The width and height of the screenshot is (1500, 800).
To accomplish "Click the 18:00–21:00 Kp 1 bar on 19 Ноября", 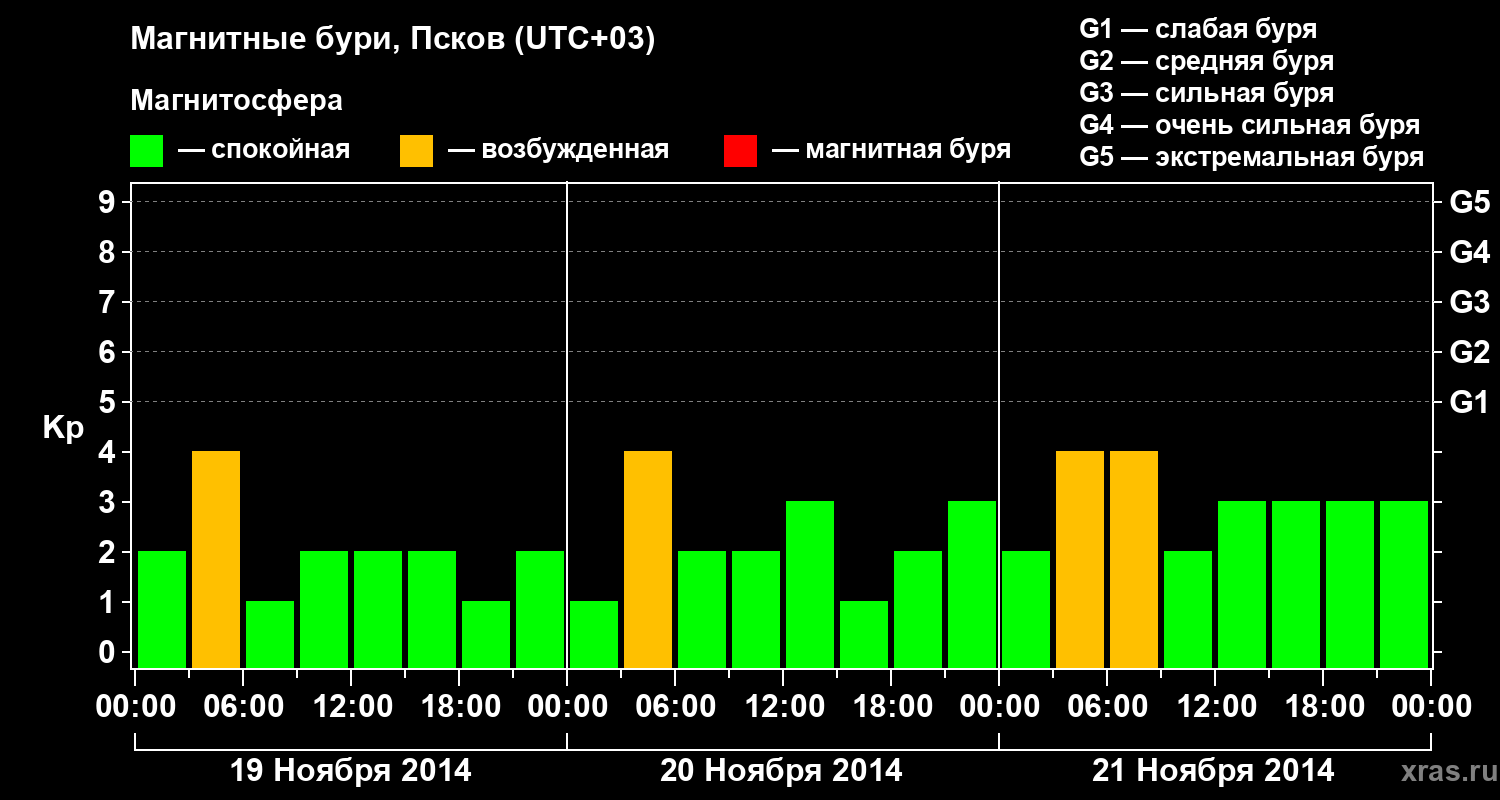I will click(x=486, y=634).
